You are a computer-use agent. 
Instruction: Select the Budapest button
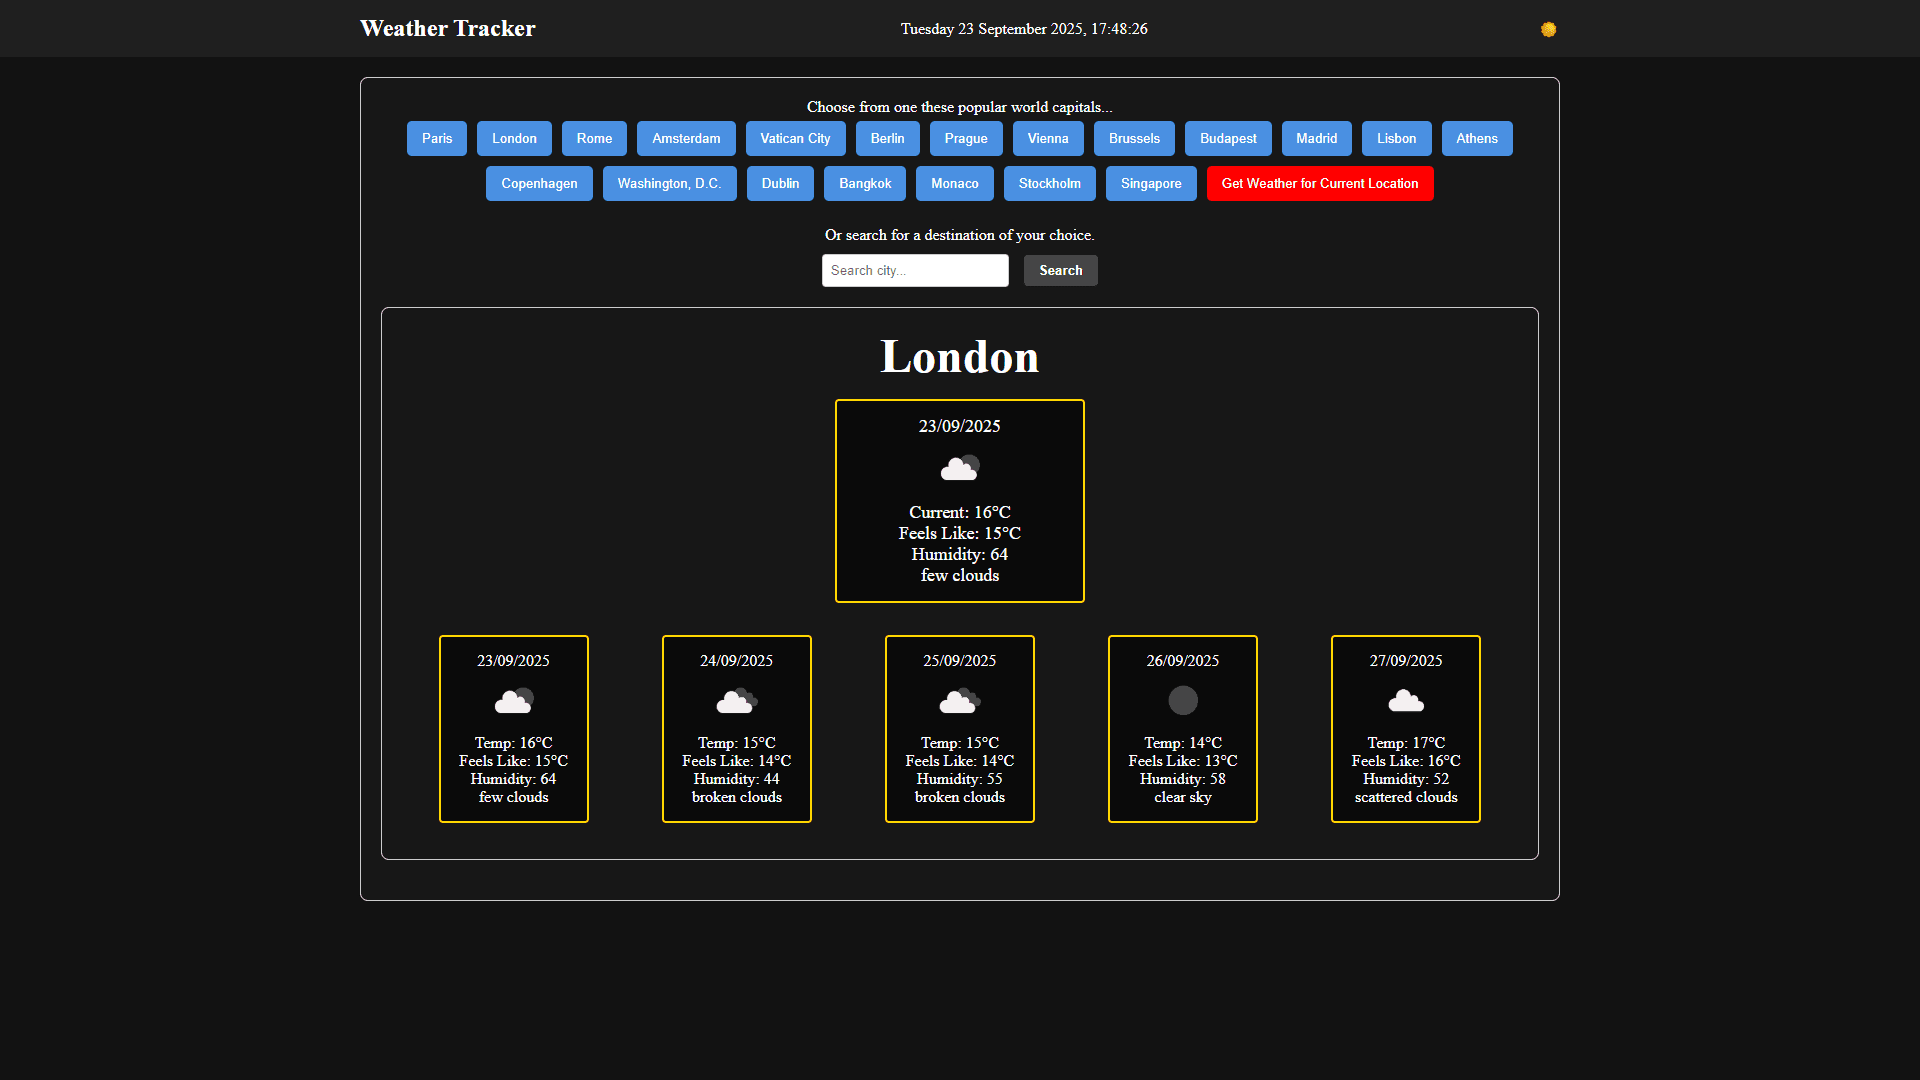(1228, 139)
